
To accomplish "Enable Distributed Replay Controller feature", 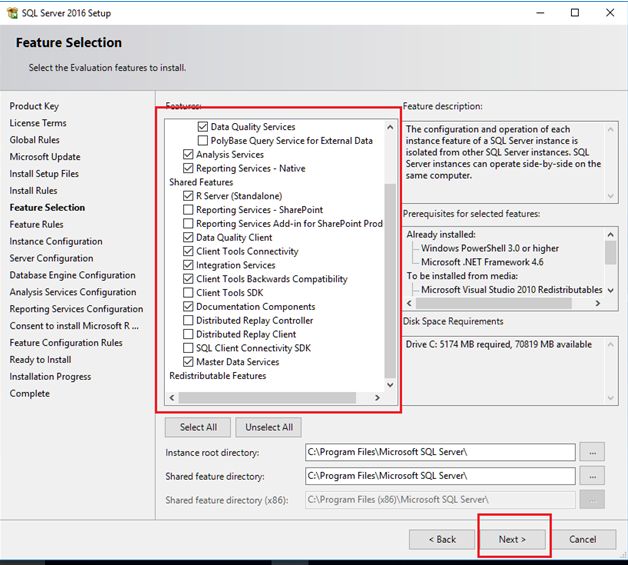I will coord(188,321).
